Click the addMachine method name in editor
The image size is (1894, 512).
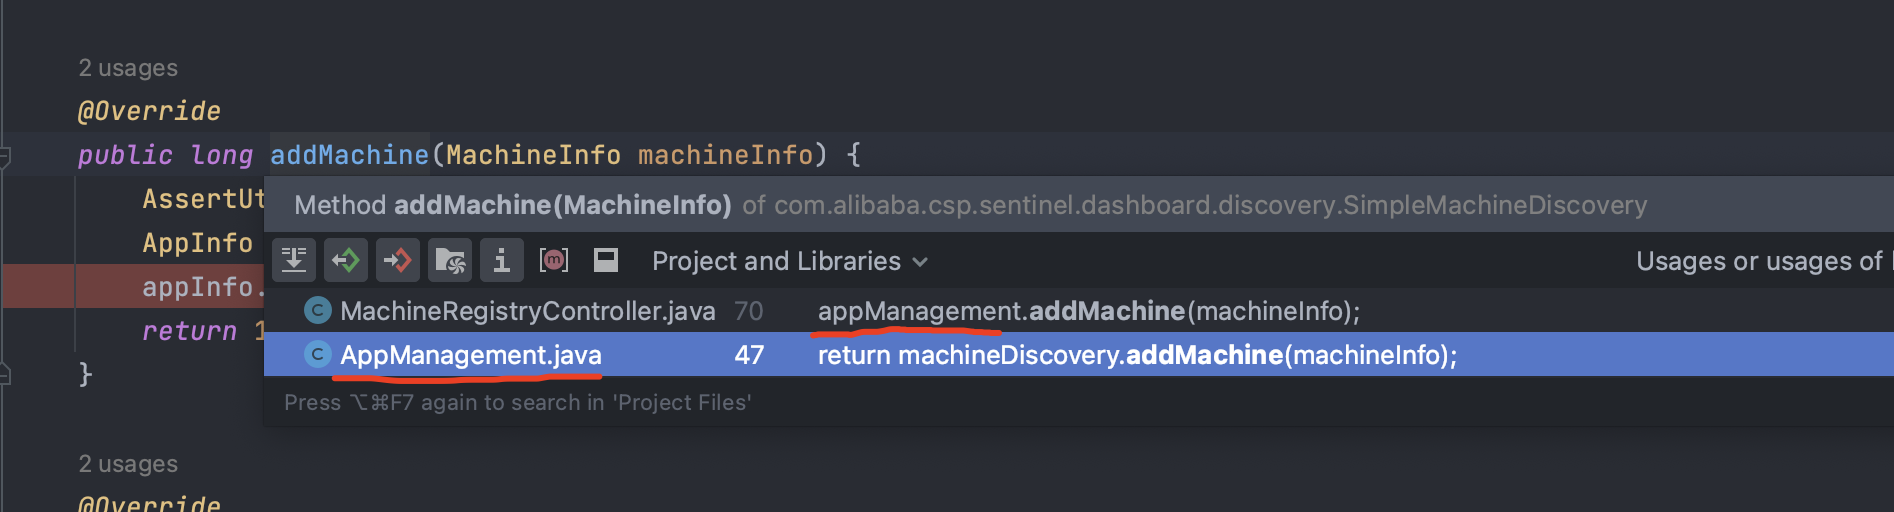pyautogui.click(x=349, y=155)
